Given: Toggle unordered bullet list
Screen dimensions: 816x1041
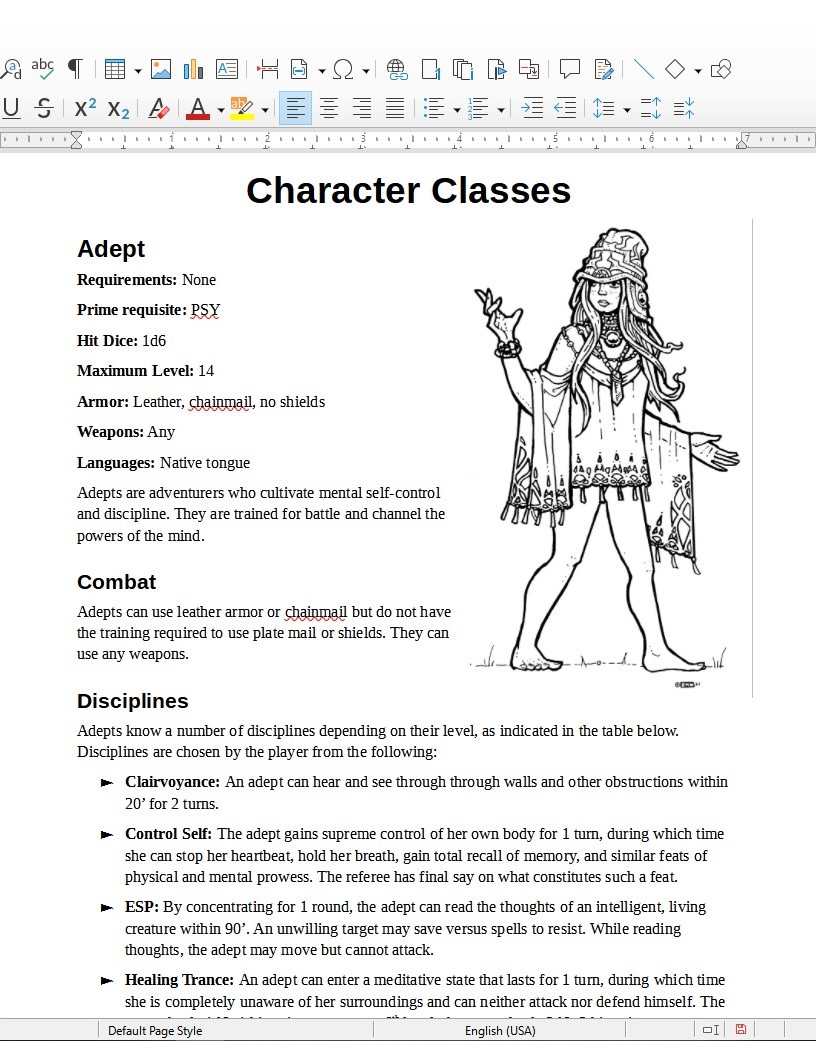Looking at the screenshot, I should (434, 108).
